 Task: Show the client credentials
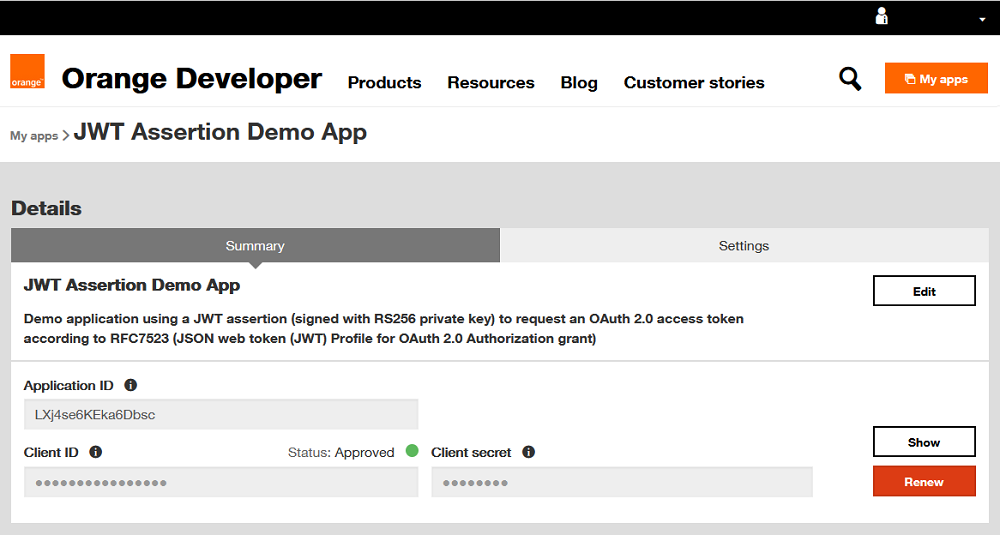pos(924,442)
